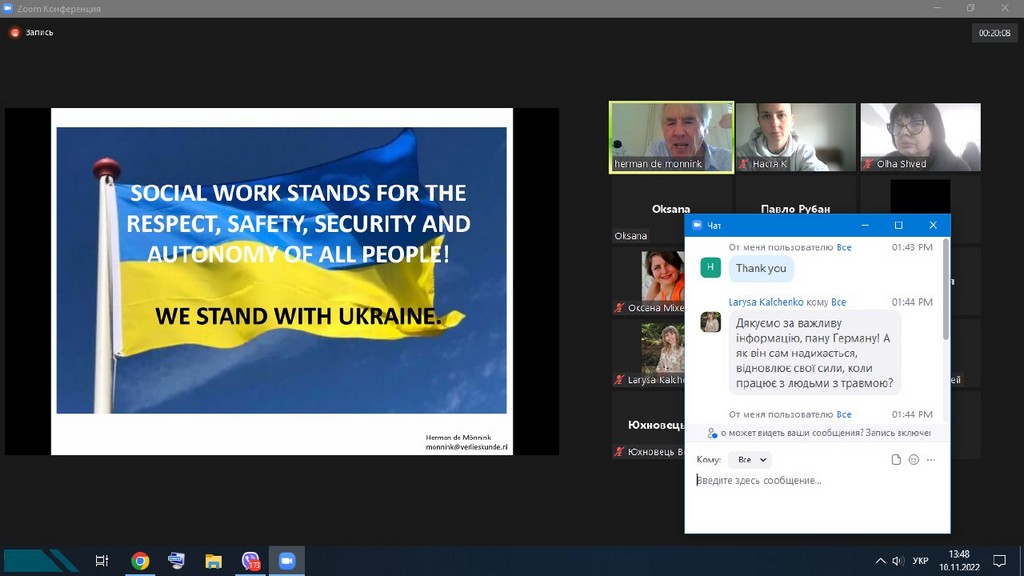This screenshot has width=1024, height=576.
Task: Open Viber from the taskbar
Action: (x=251, y=561)
